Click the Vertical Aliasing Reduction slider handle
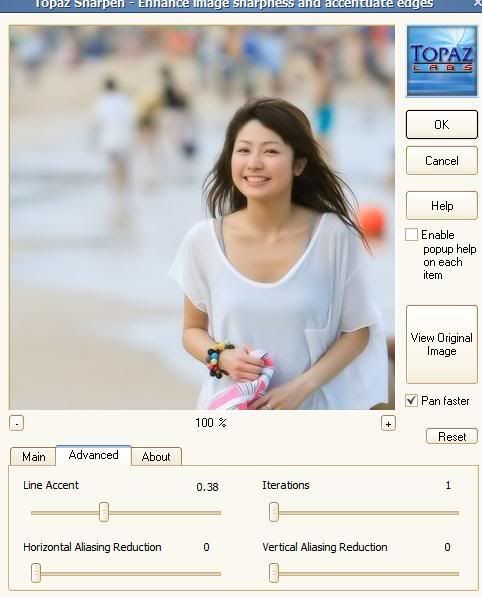 point(274,573)
